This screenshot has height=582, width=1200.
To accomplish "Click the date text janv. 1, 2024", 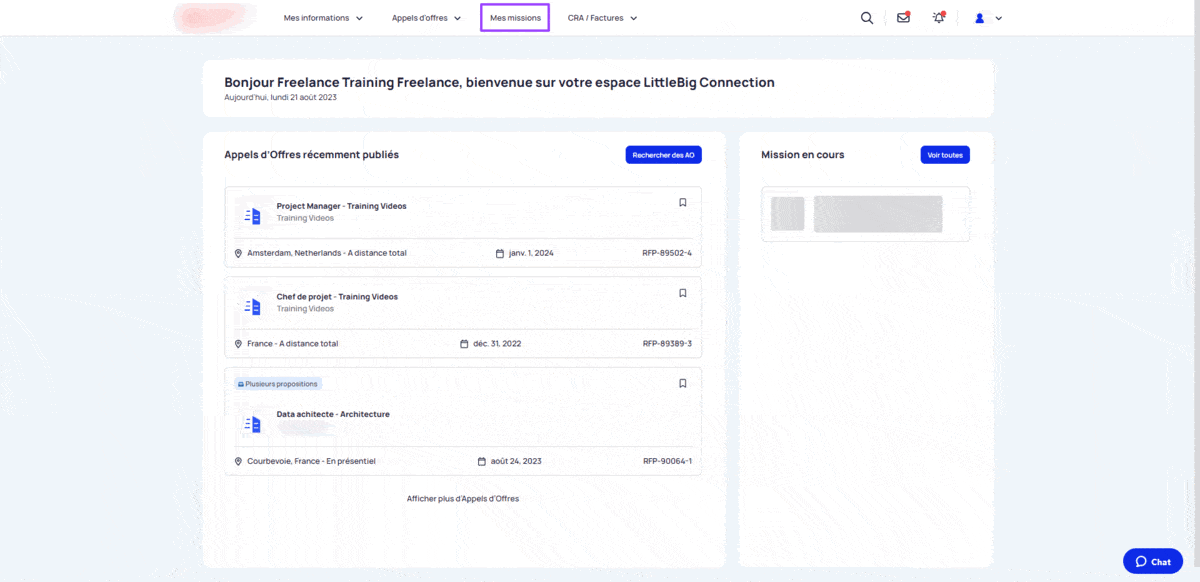I will tap(531, 253).
